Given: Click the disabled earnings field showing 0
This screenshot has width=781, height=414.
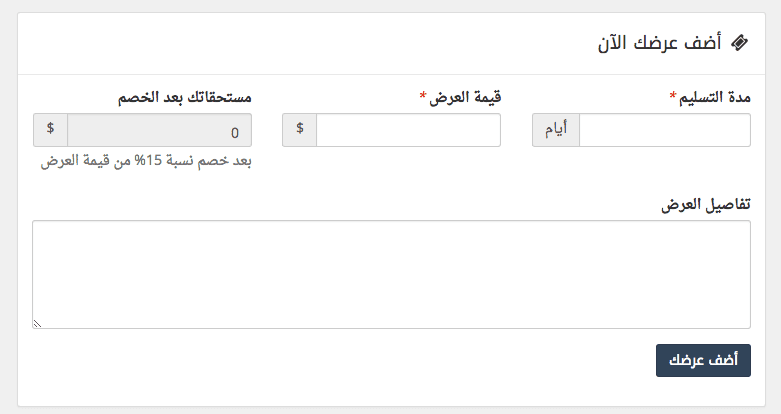Looking at the screenshot, I should tap(159, 131).
